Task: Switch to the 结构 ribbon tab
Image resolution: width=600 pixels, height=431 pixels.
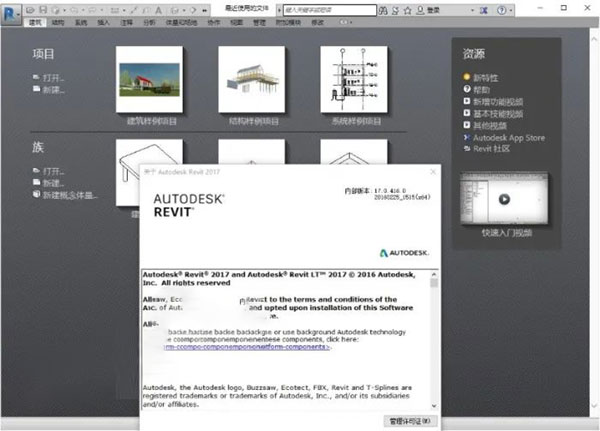Action: coord(58,23)
